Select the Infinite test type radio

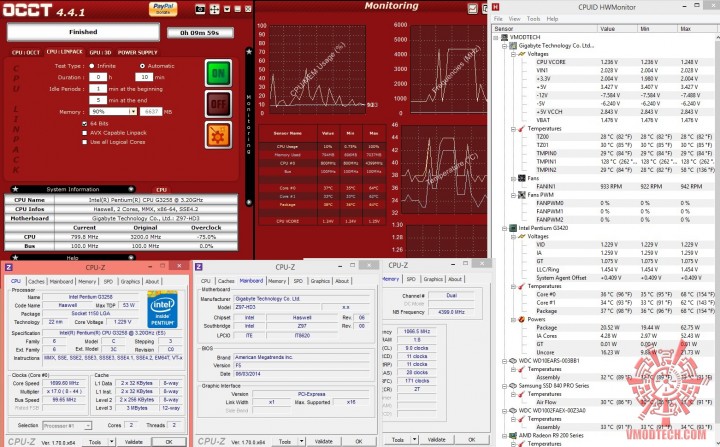click(92, 66)
